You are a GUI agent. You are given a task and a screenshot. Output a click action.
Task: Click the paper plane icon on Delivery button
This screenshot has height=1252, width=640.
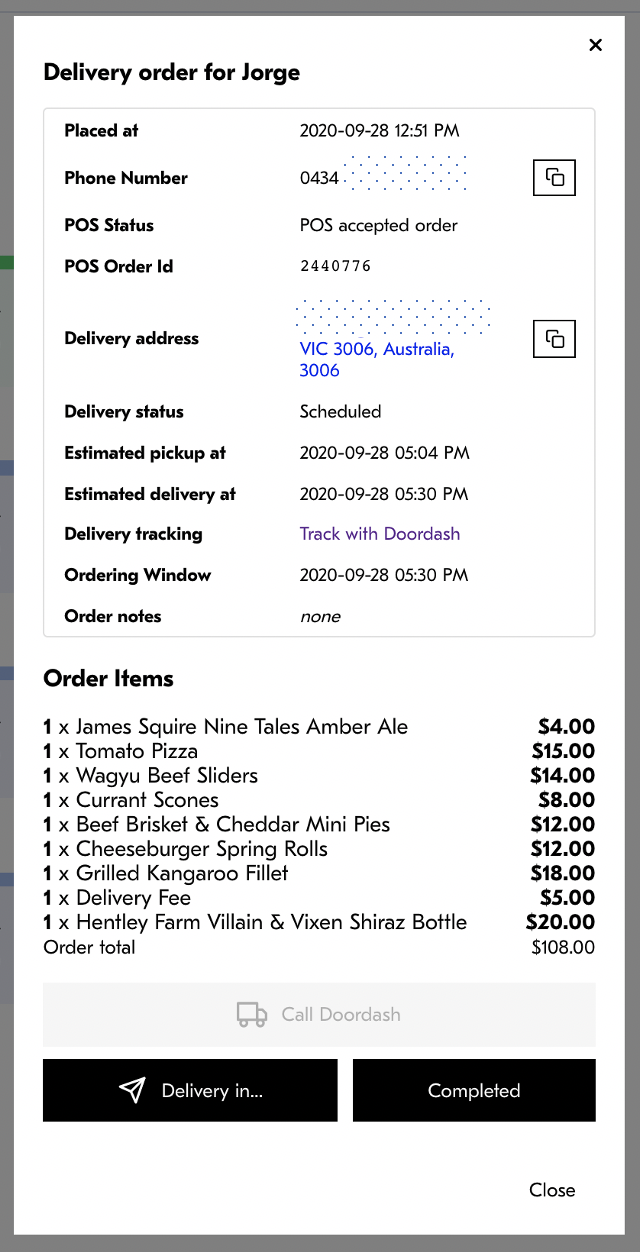pos(132,1090)
